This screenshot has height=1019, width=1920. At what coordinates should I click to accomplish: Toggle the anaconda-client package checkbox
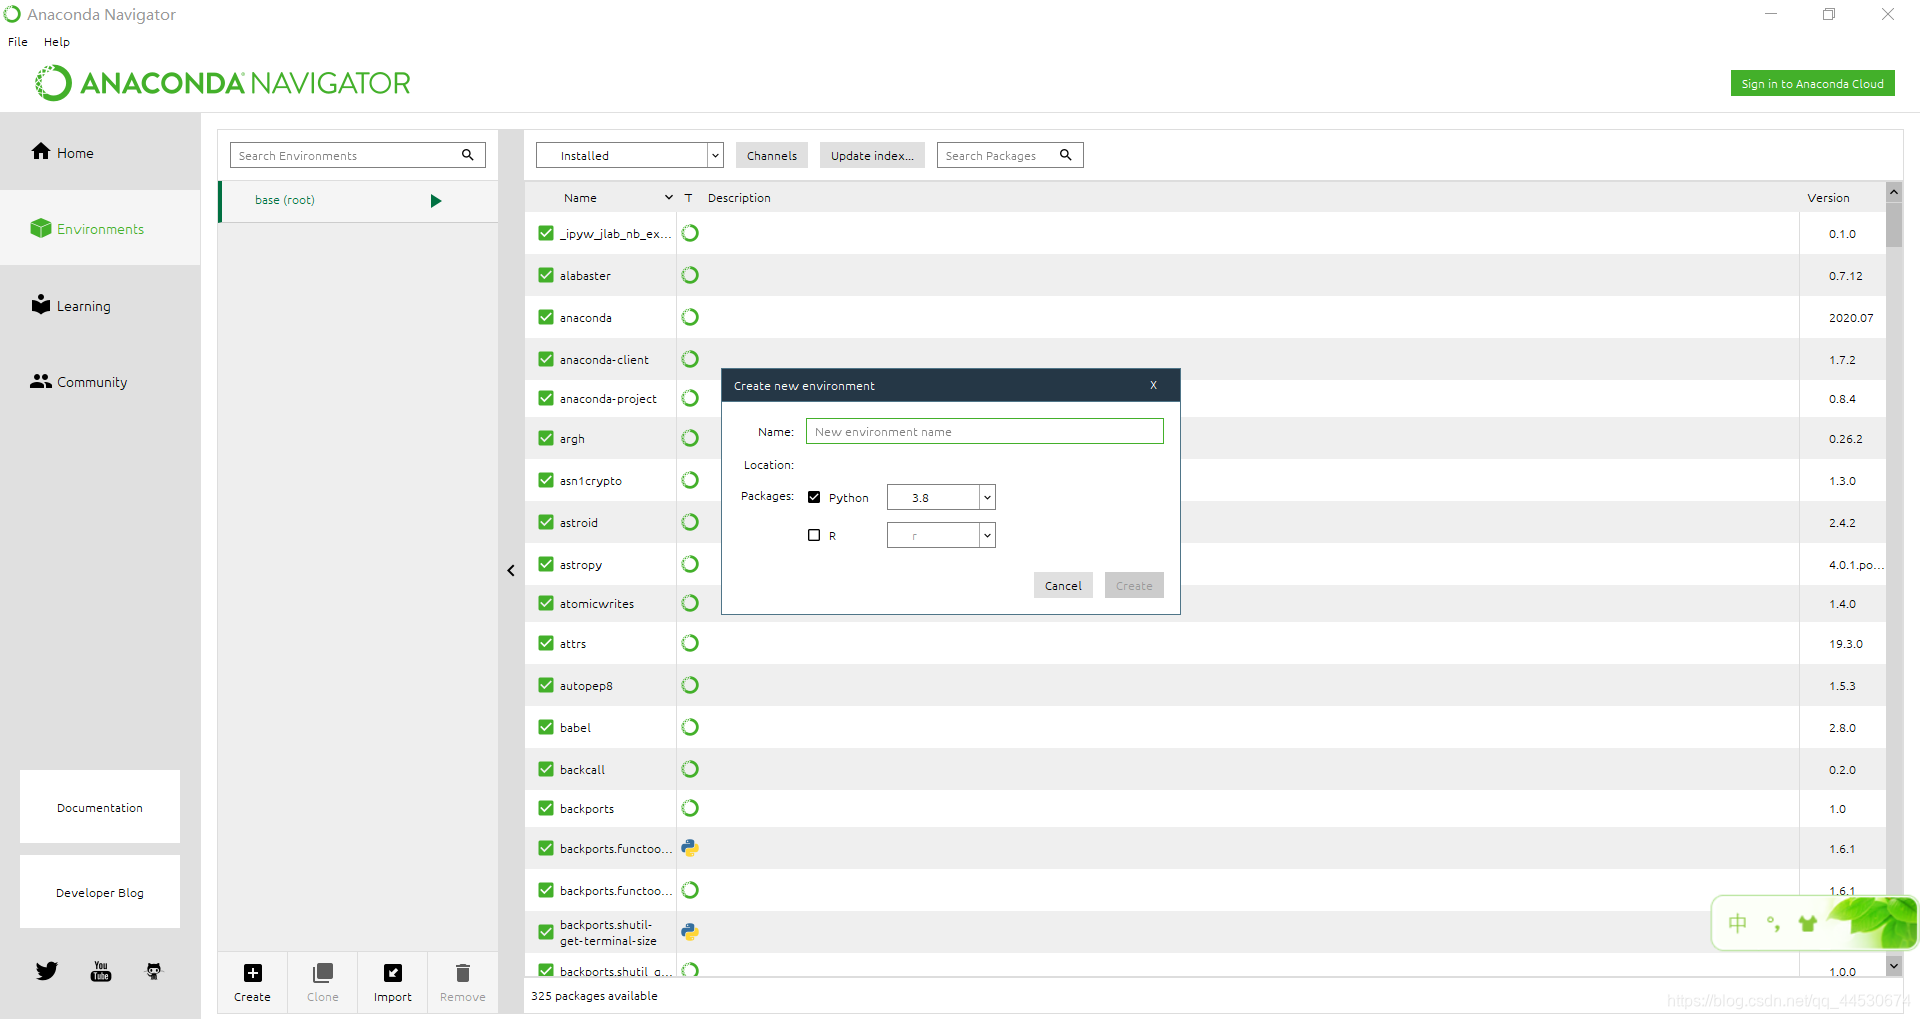(546, 359)
